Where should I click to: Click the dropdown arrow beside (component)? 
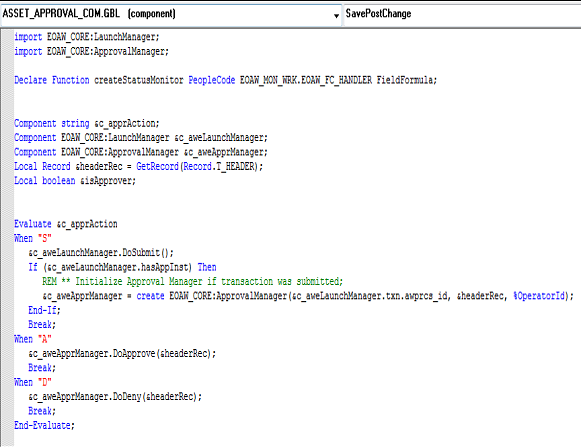[x=336, y=16]
